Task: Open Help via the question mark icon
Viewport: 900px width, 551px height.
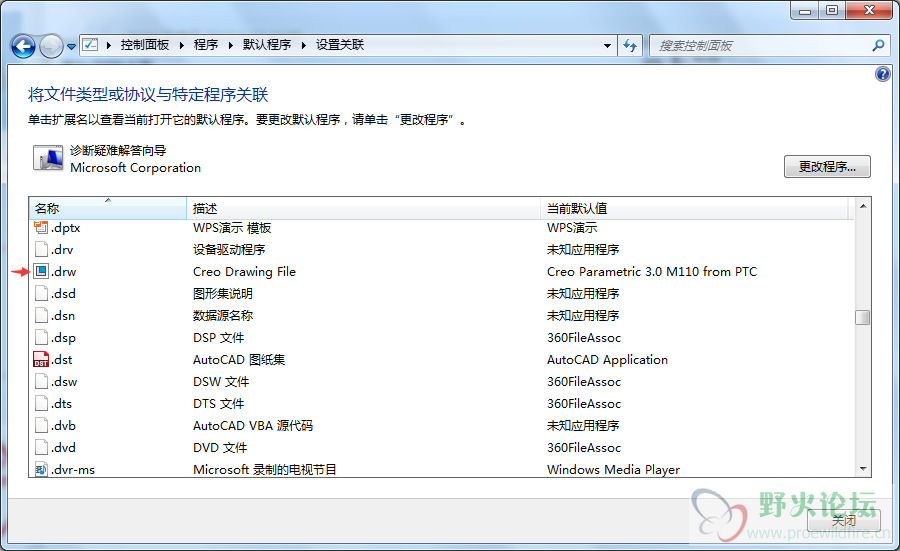Action: (882, 74)
